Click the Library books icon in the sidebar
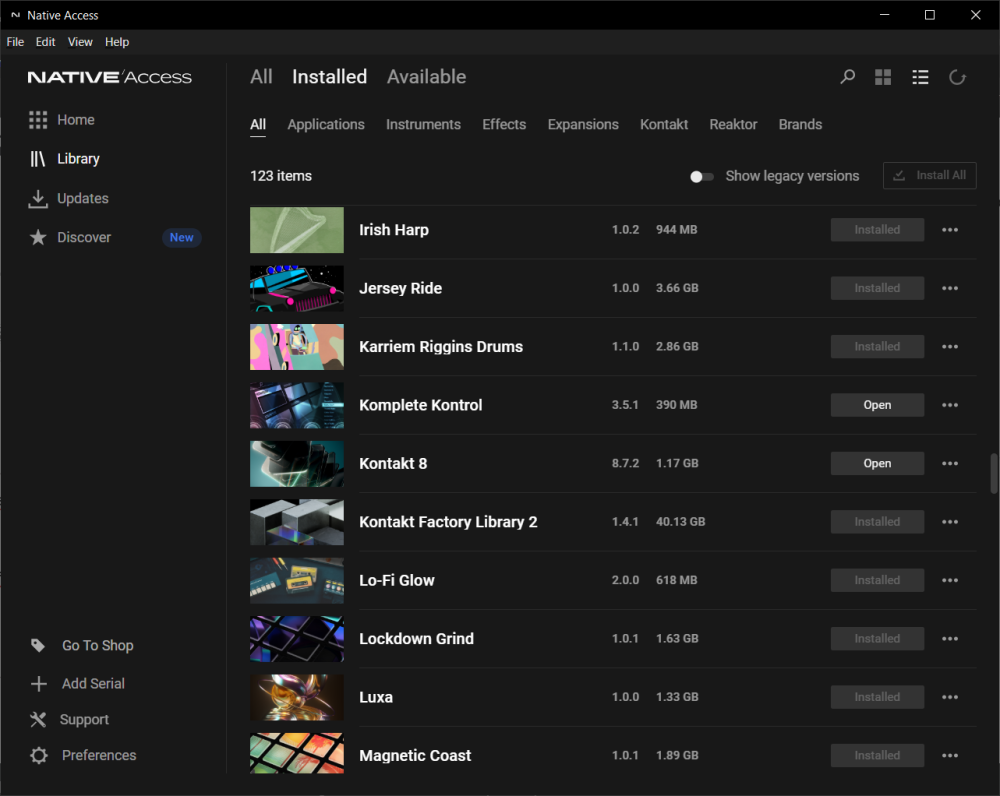This screenshot has width=1000, height=796. (x=38, y=159)
